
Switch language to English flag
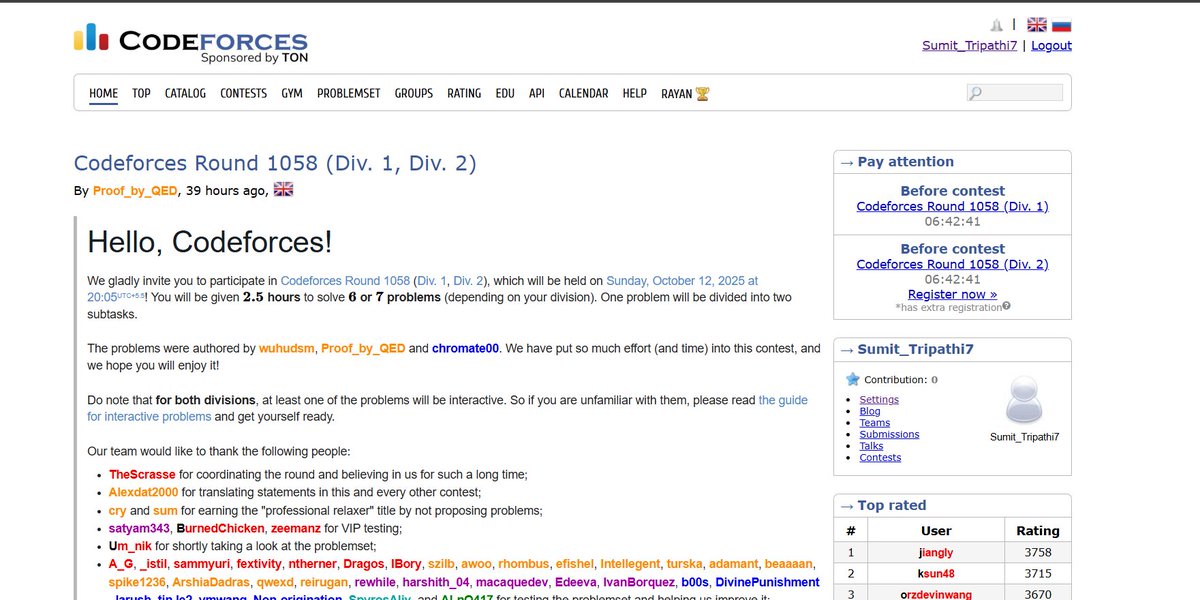[1037, 25]
